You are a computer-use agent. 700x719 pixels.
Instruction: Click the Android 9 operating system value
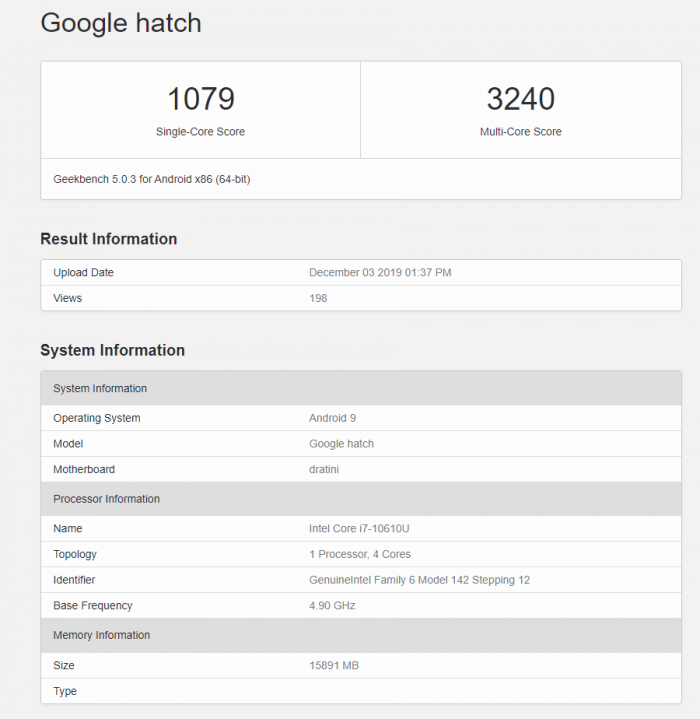click(334, 418)
